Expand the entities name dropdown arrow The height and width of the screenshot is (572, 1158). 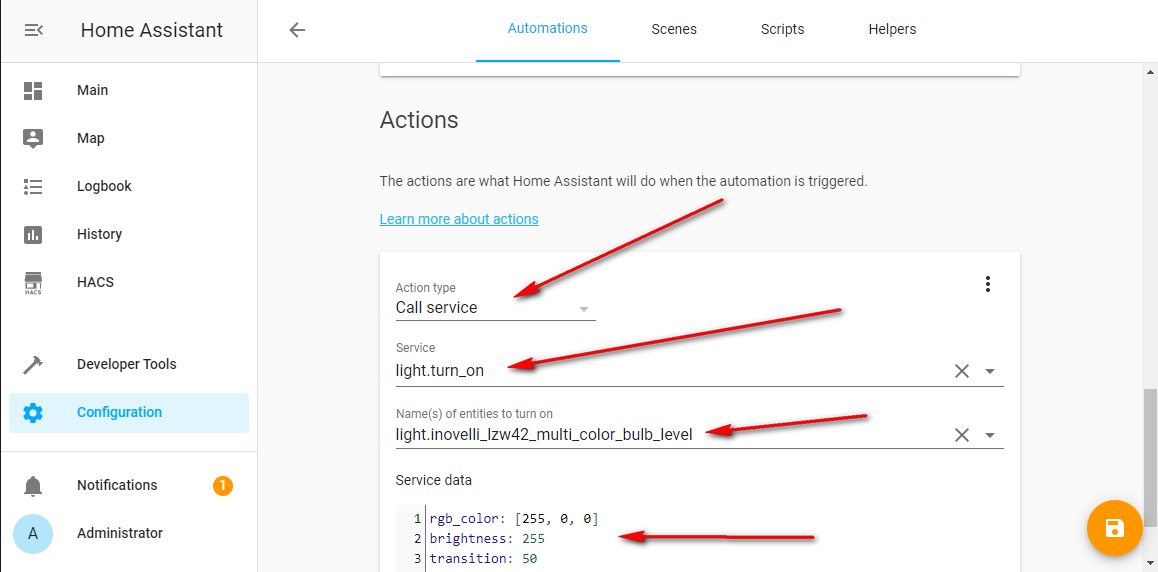pyautogui.click(x=990, y=435)
